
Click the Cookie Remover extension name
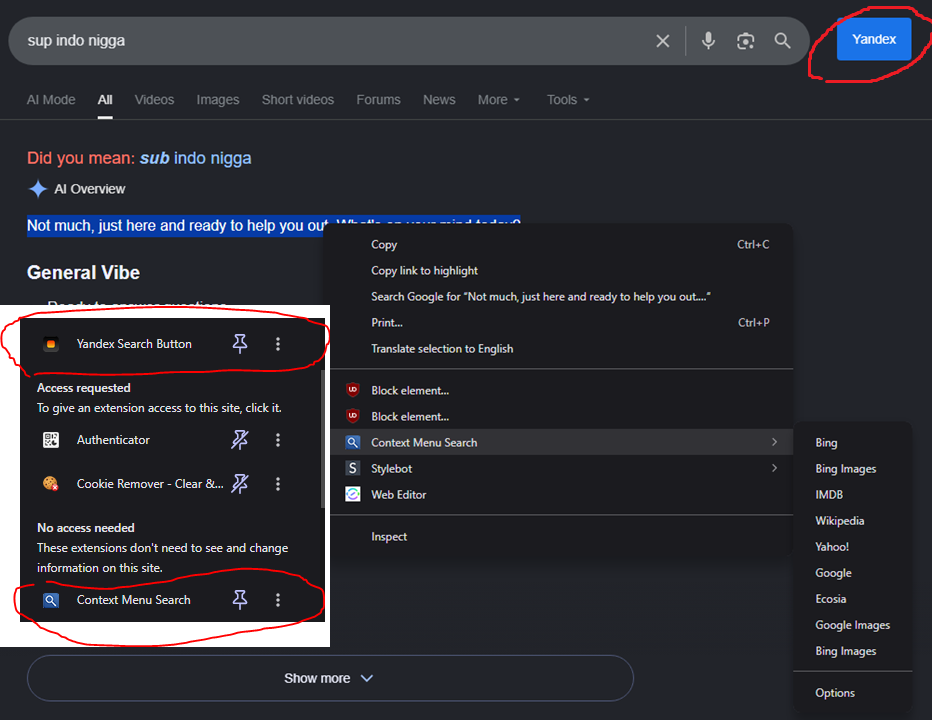click(x=150, y=484)
